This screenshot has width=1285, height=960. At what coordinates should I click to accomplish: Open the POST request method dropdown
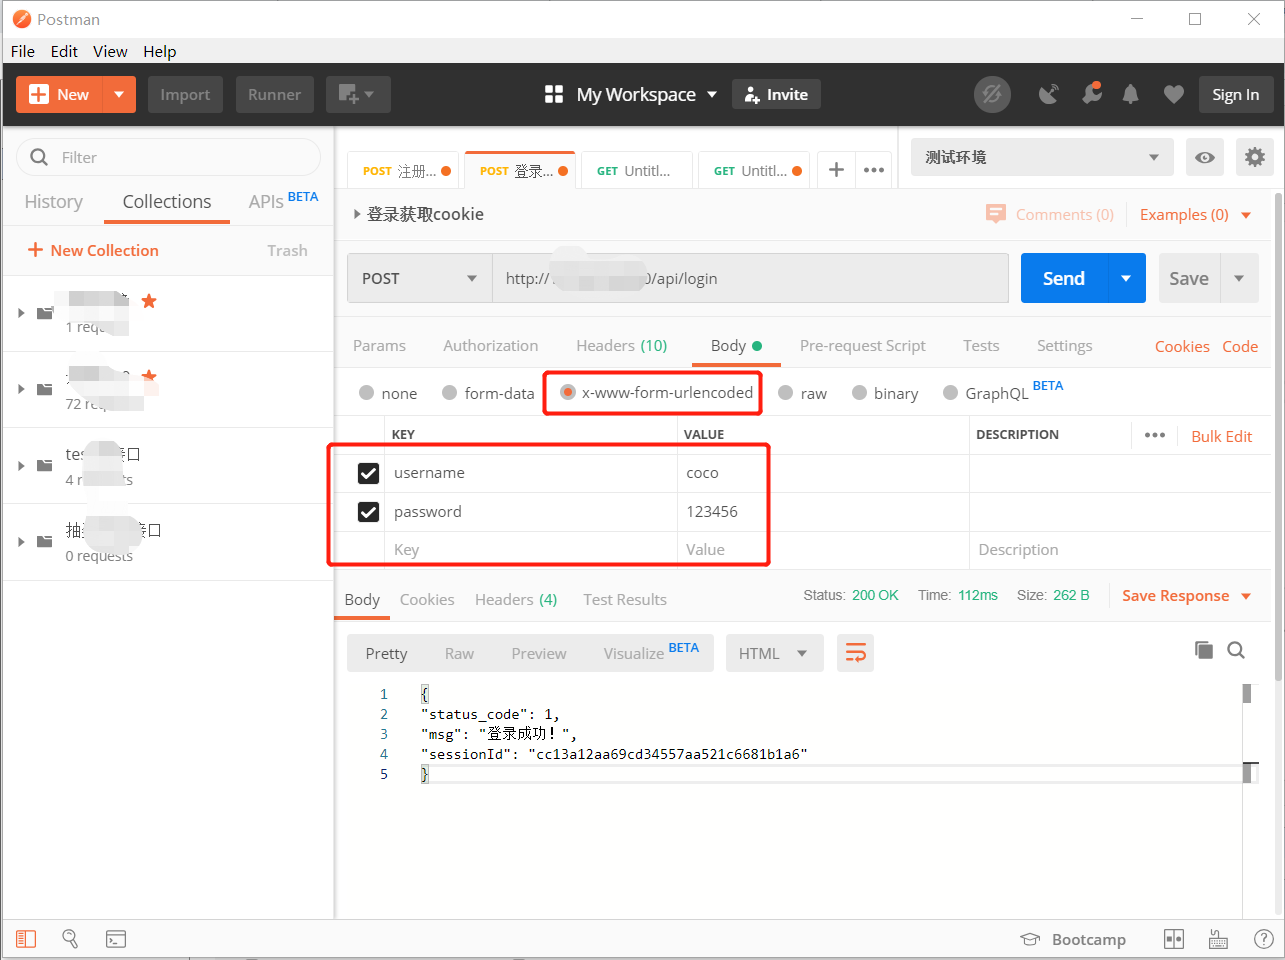[419, 278]
